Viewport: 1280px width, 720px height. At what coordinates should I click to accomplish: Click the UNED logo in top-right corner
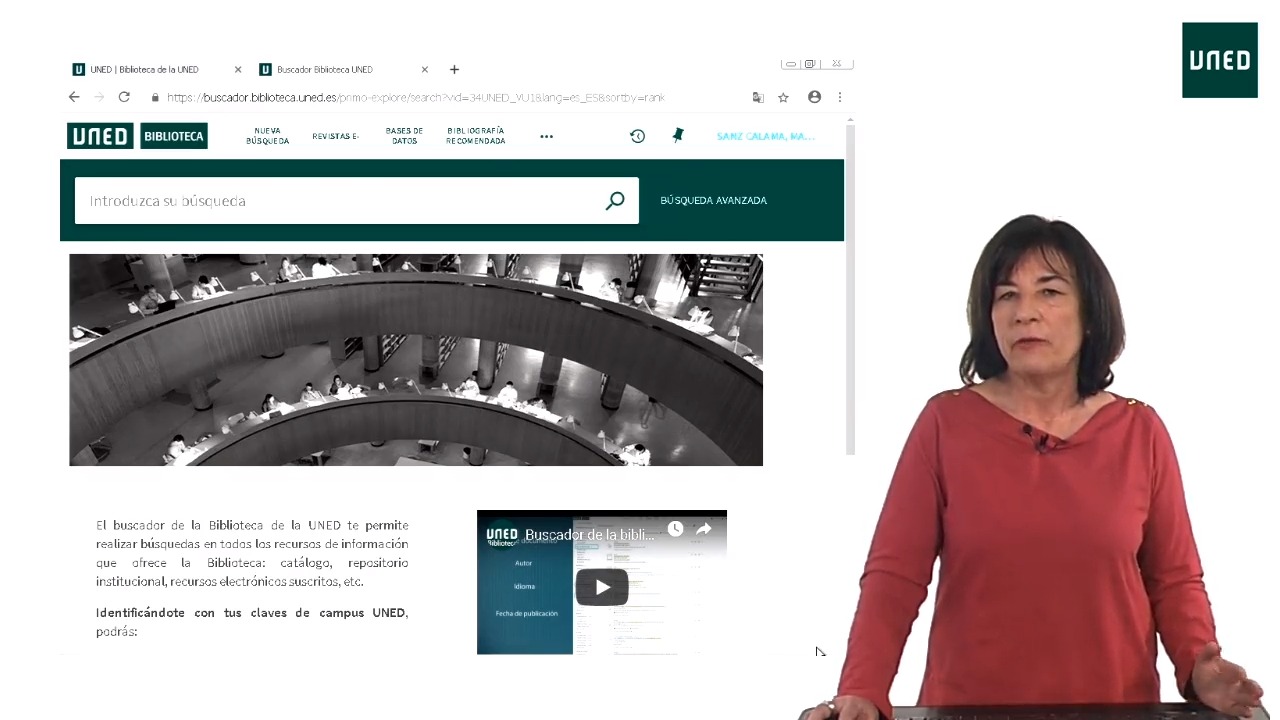[x=1220, y=60]
